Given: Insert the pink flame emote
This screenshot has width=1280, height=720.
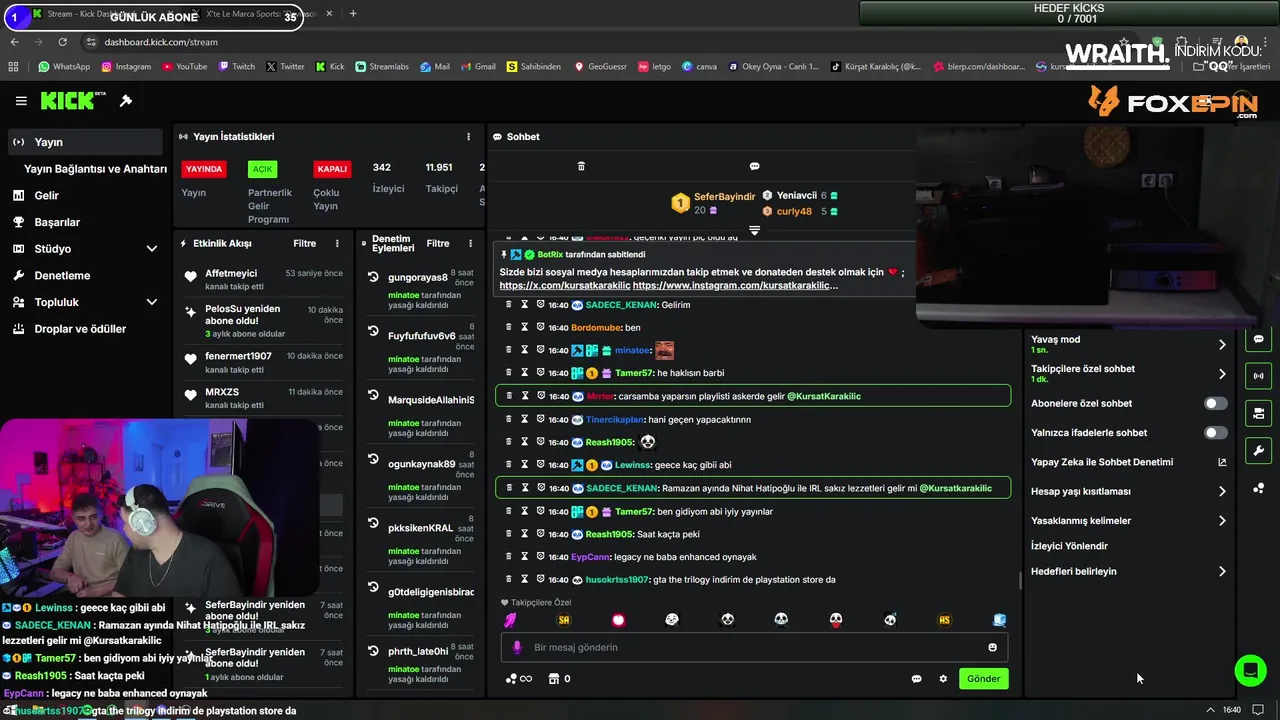Looking at the screenshot, I should pyautogui.click(x=510, y=620).
